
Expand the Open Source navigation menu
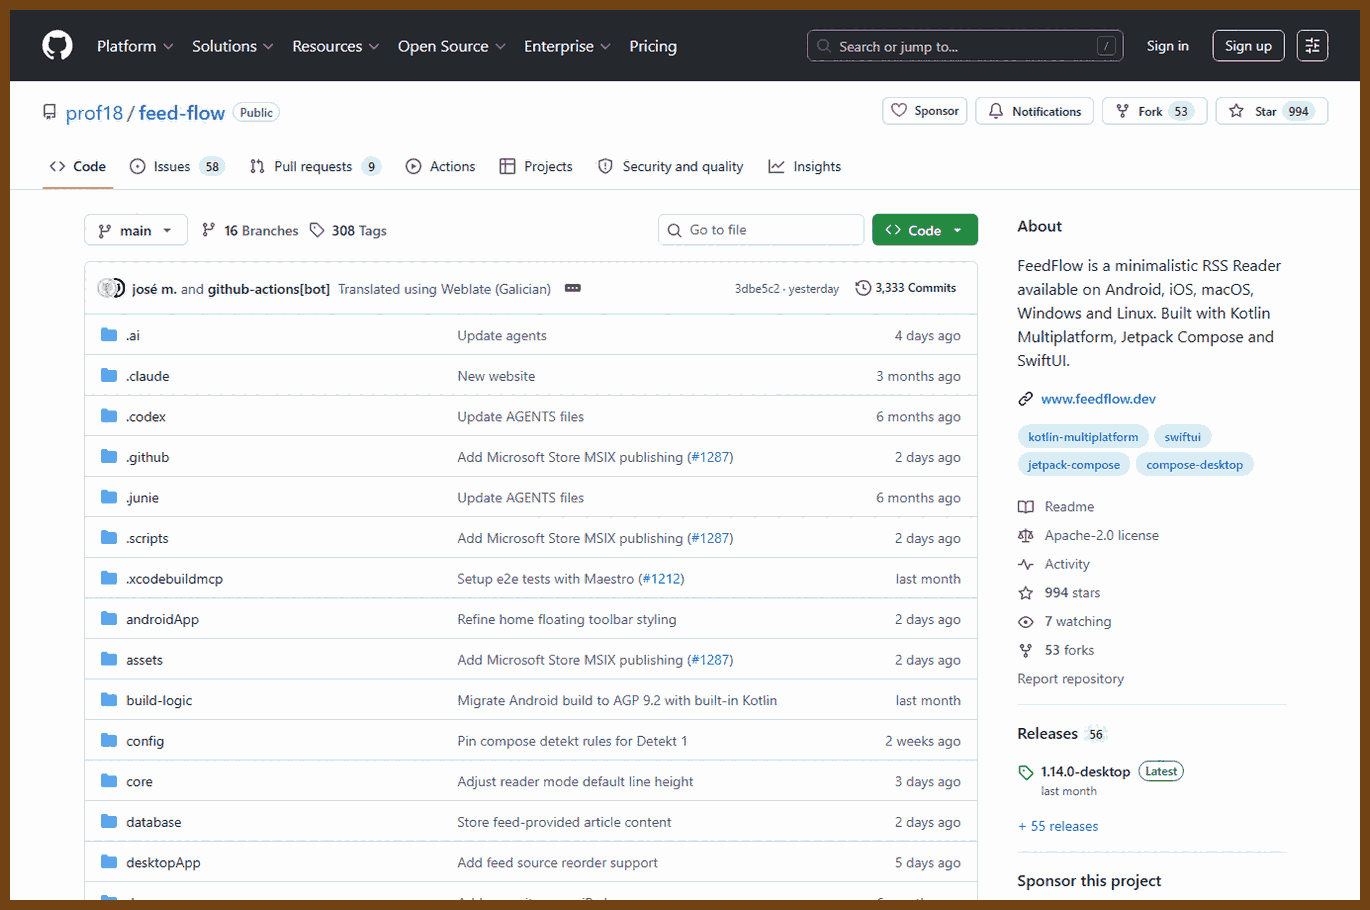(x=452, y=46)
